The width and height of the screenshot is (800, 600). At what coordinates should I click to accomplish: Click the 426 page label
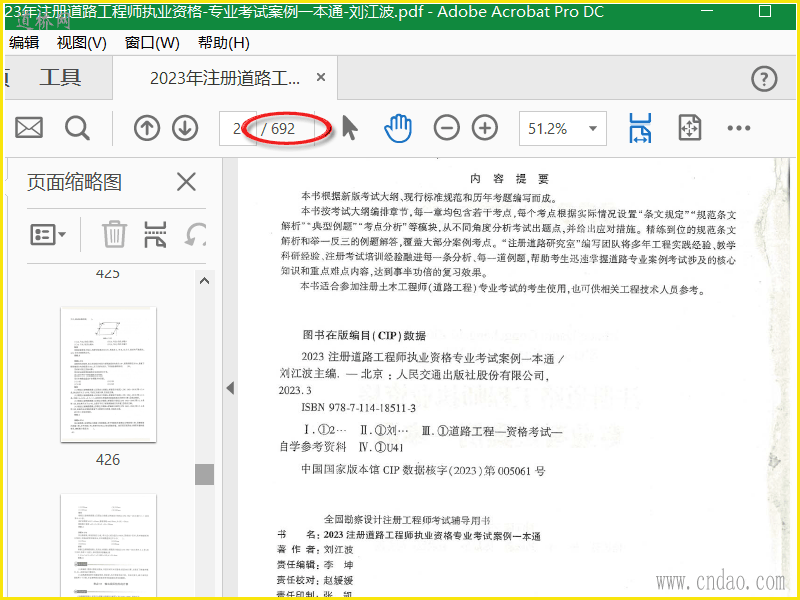108,460
